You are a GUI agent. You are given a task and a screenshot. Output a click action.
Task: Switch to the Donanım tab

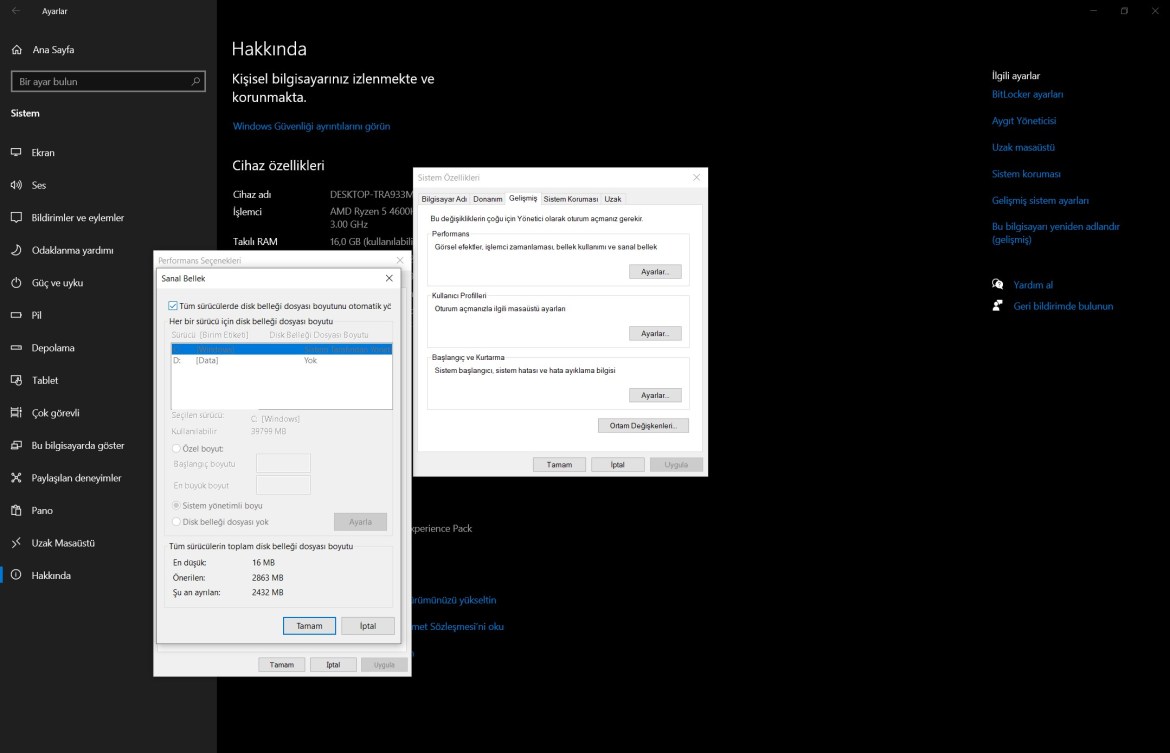(487, 198)
